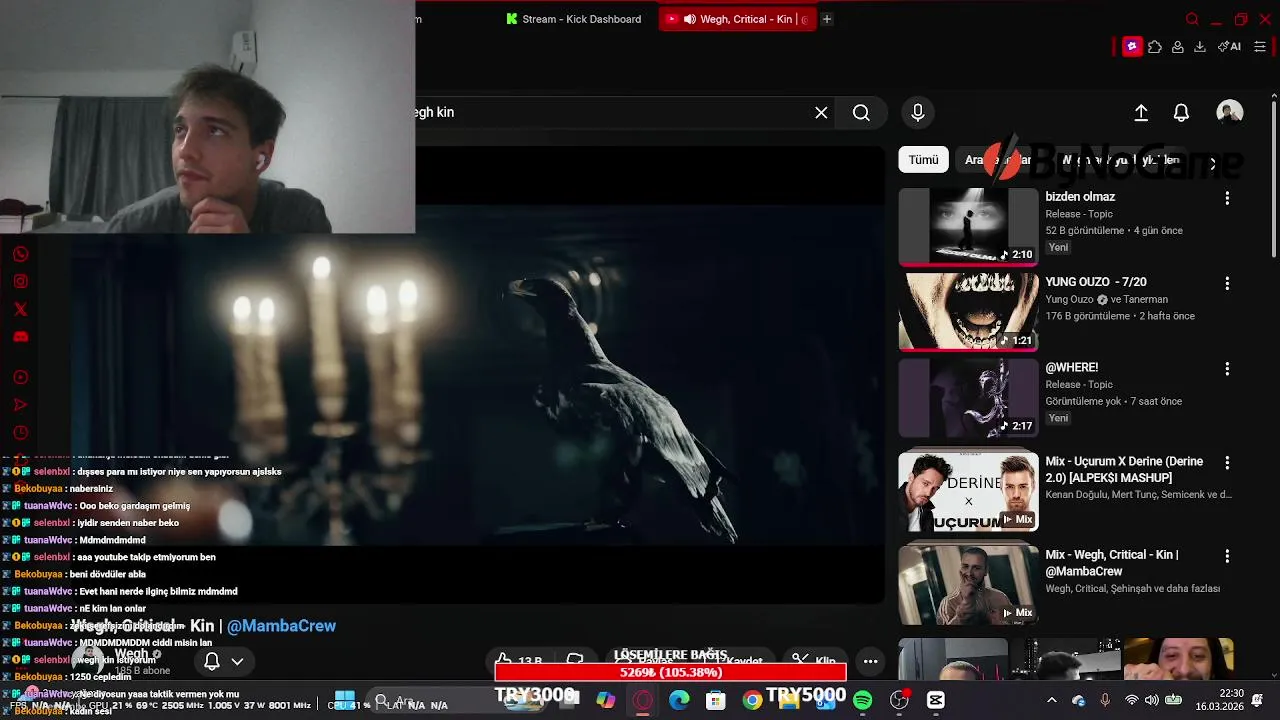Open the browser AI assistant button
The width and height of the screenshot is (1280, 720).
(1229, 46)
